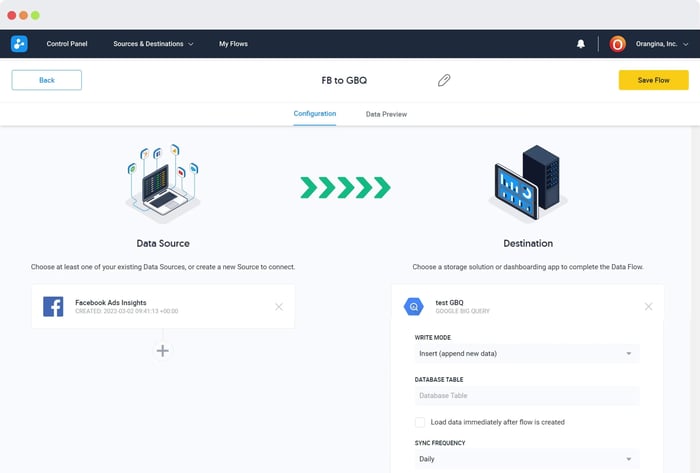
Task: Enable load data immediately checkbox
Action: pos(420,423)
